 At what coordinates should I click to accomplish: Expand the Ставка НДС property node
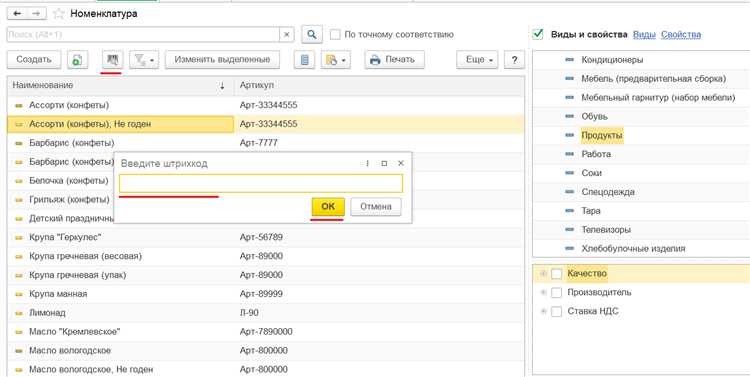pyautogui.click(x=543, y=311)
